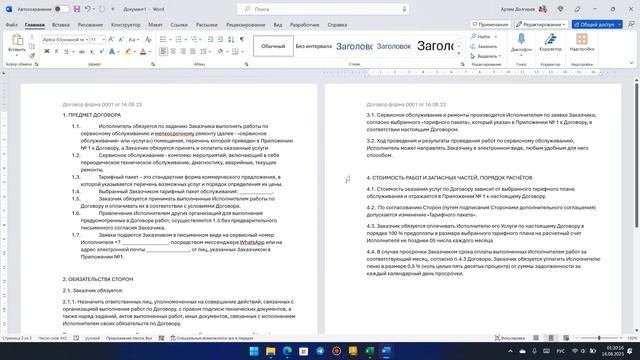Viewport: 640px width, 360px height.
Task: Open font color dropdown arrow
Action: pyautogui.click(x=149, y=52)
